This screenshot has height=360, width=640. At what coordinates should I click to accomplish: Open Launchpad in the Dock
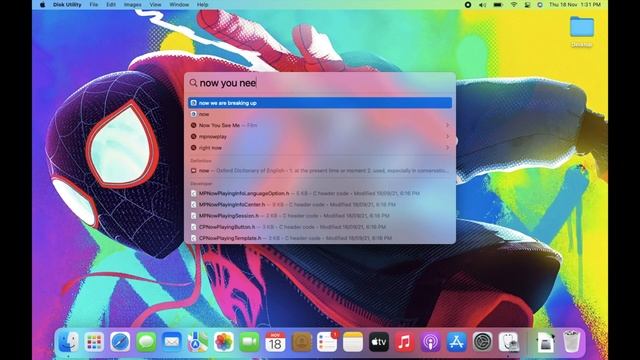click(94, 342)
